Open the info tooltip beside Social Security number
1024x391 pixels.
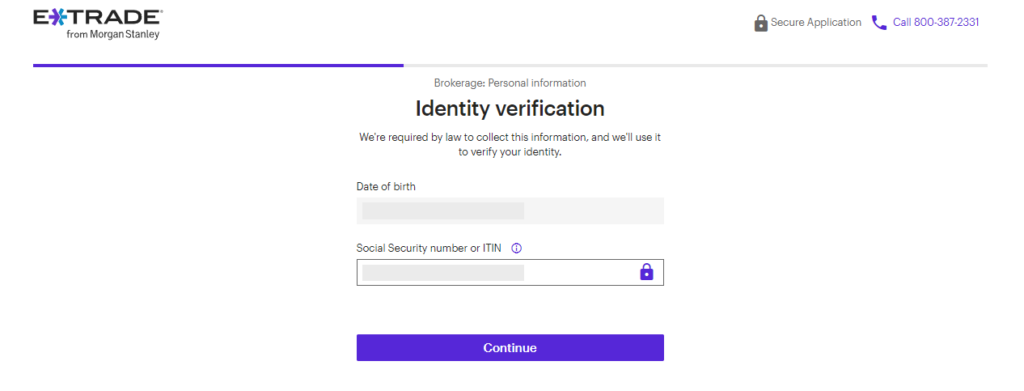[x=517, y=249]
